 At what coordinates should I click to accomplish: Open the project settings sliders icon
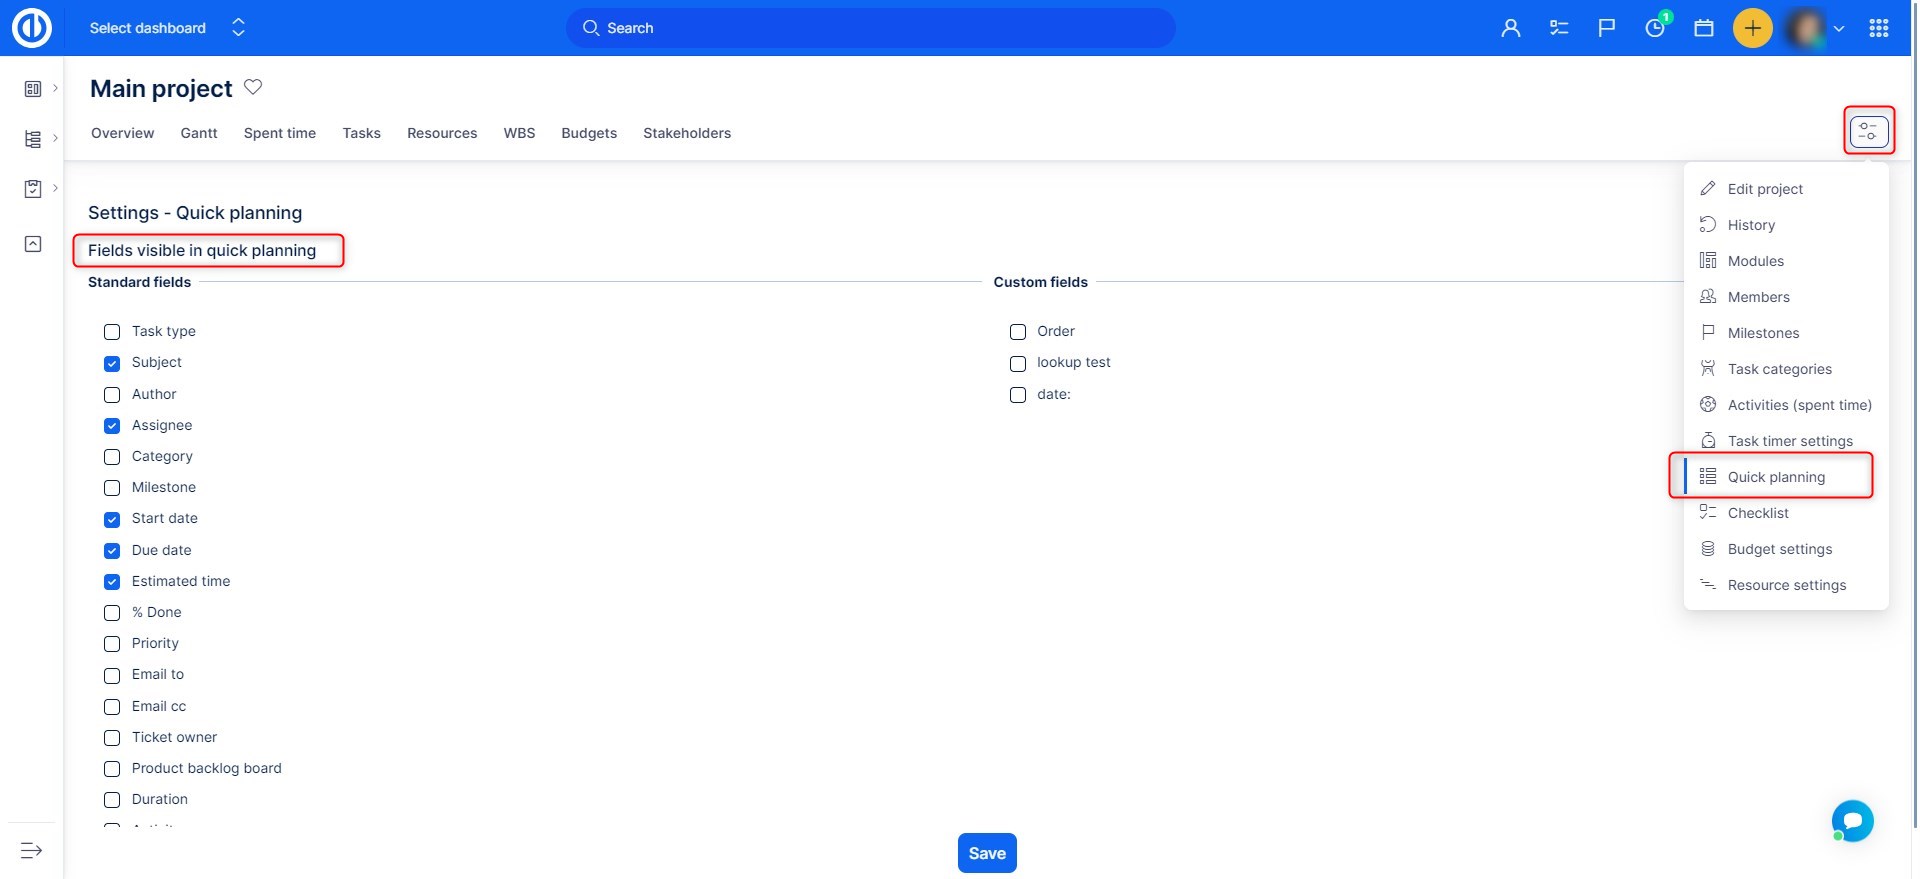(x=1868, y=131)
